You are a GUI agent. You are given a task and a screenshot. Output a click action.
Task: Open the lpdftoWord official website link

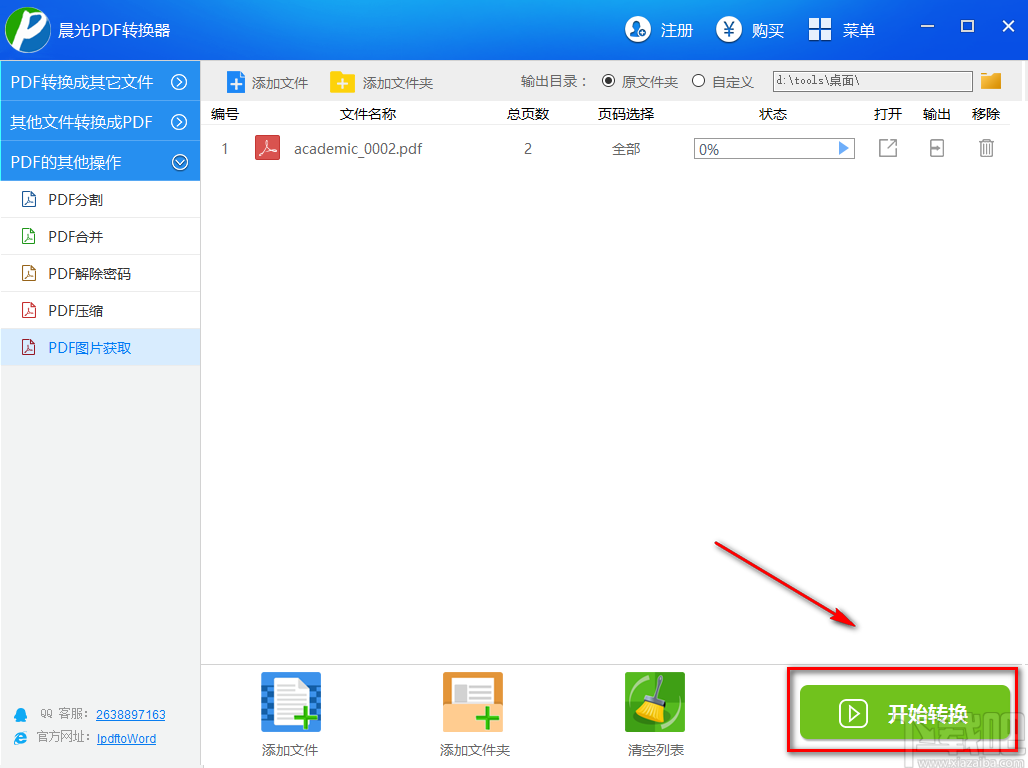coord(126,738)
